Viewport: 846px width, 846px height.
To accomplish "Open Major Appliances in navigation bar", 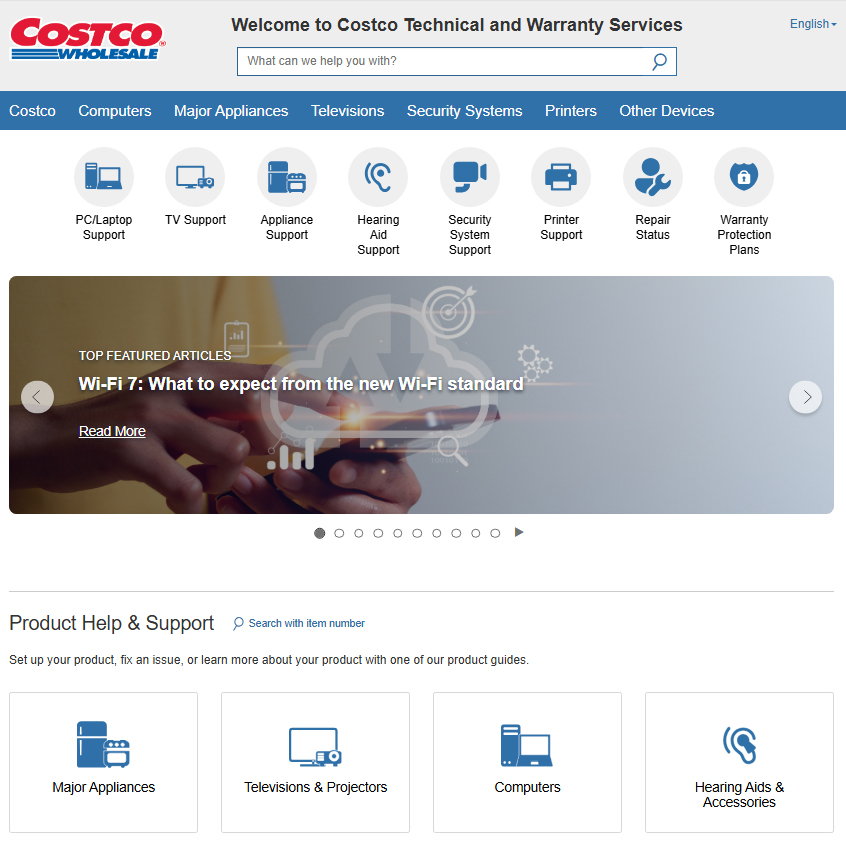I will pyautogui.click(x=231, y=111).
